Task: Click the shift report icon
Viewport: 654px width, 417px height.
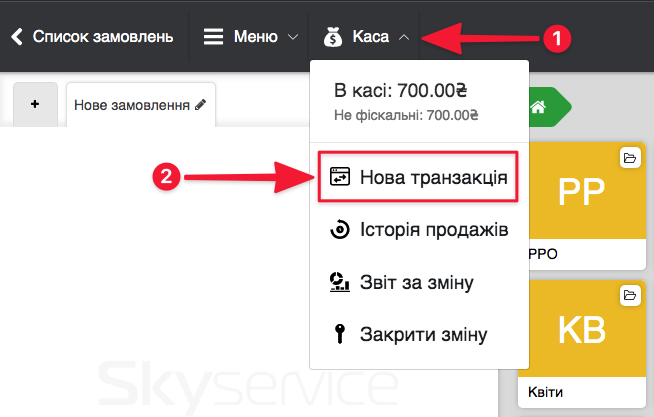Action: tap(340, 282)
